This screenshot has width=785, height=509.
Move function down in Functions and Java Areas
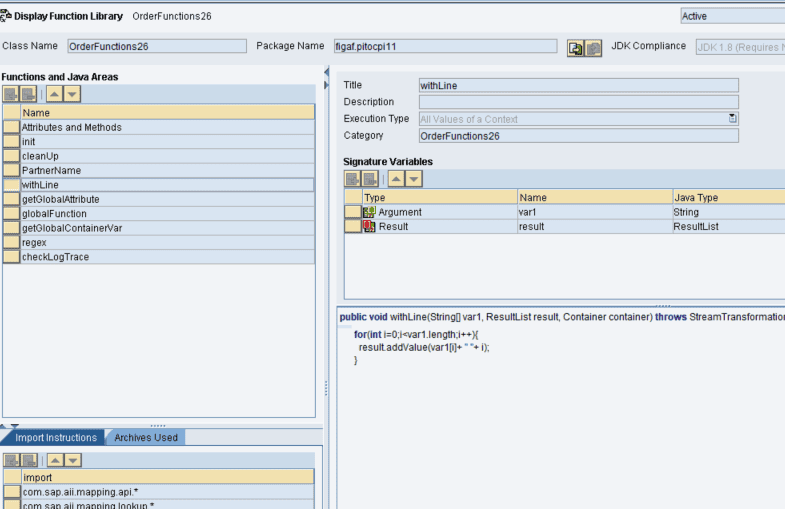coord(72,94)
